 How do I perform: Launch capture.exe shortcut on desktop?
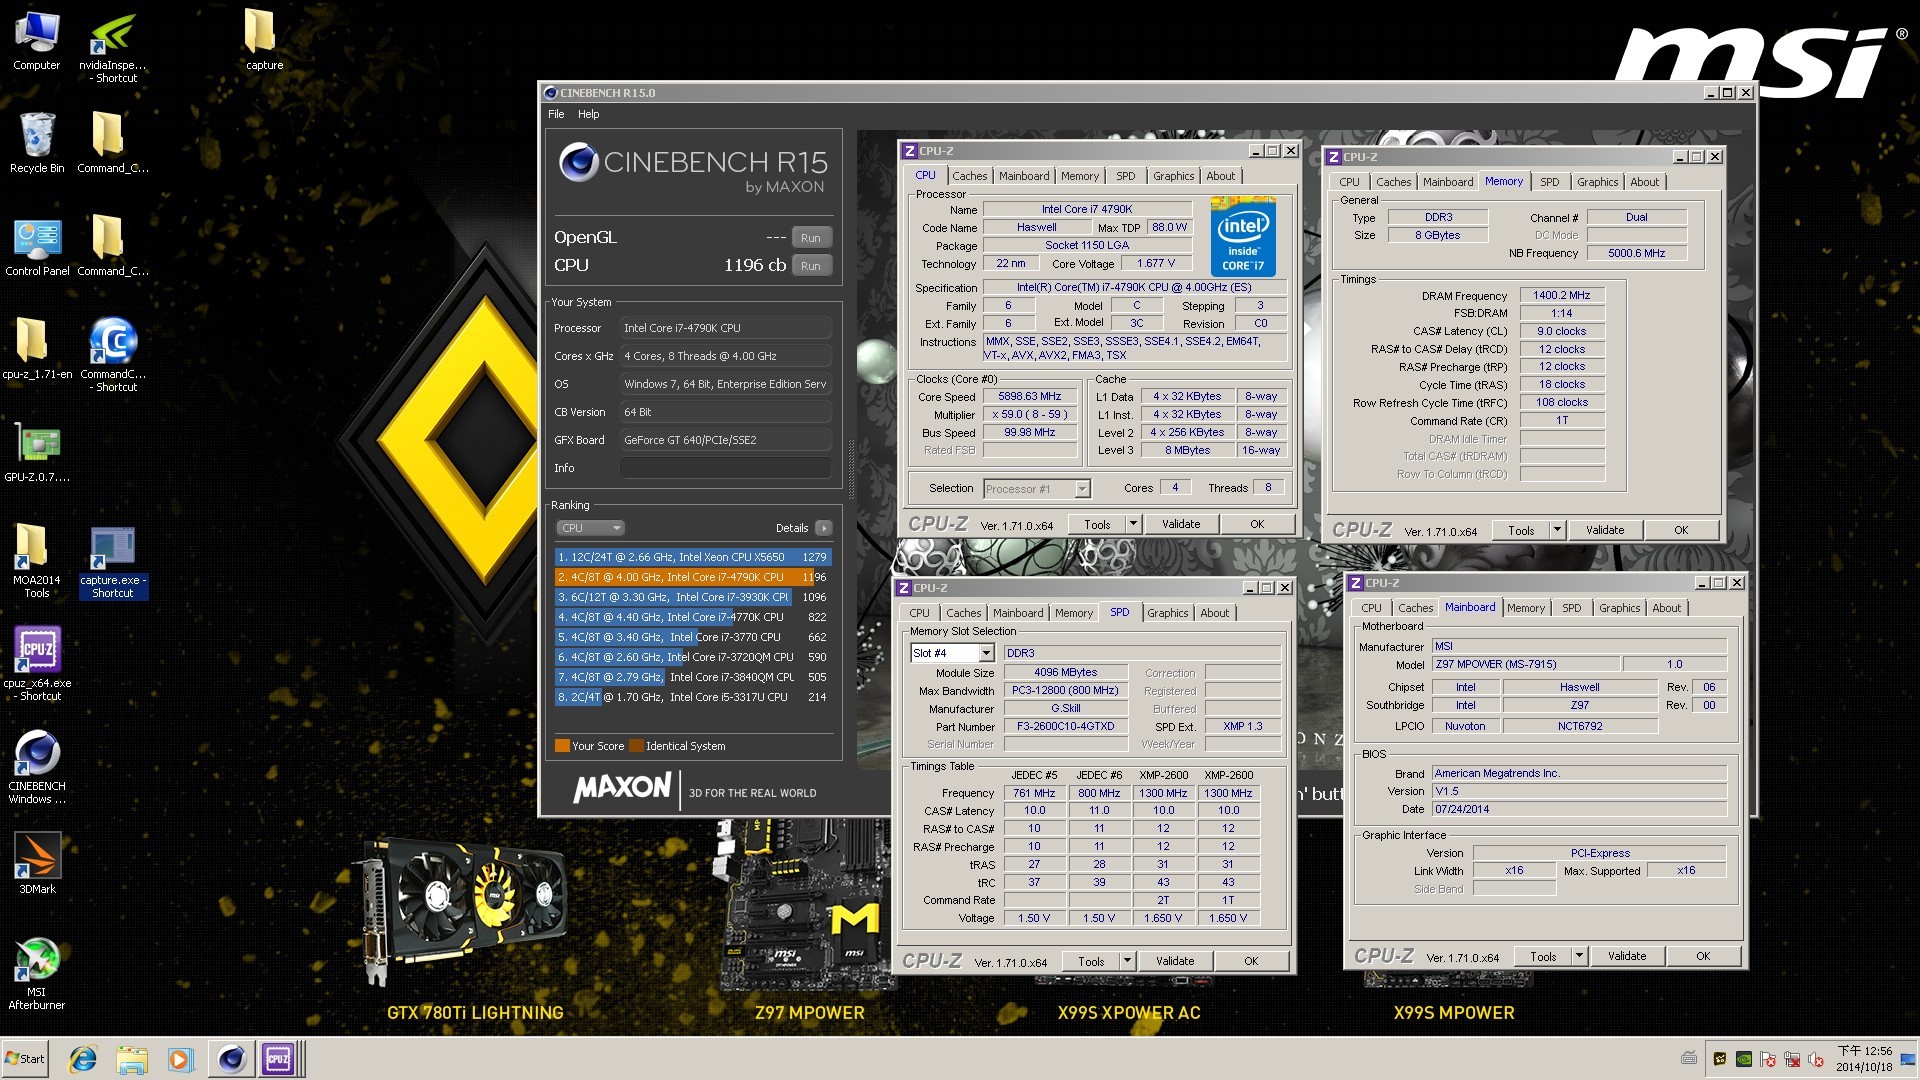(113, 561)
